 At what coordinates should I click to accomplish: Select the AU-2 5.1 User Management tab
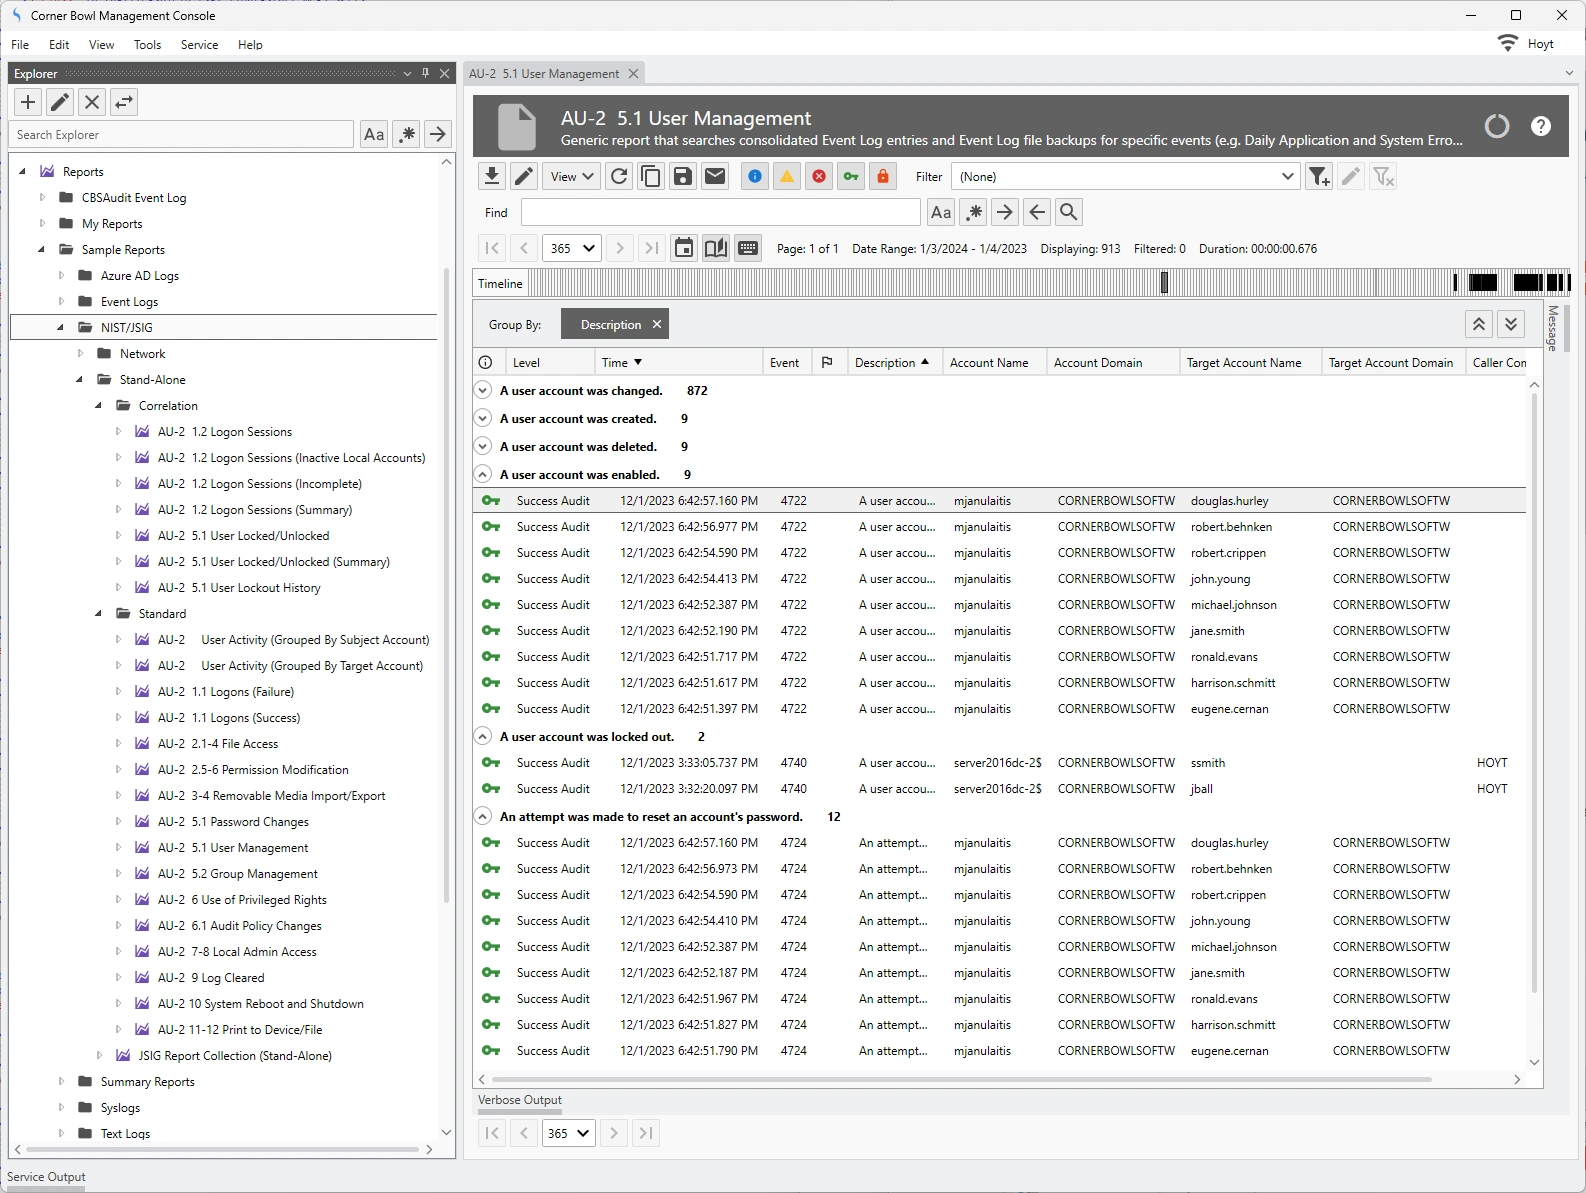tap(544, 74)
